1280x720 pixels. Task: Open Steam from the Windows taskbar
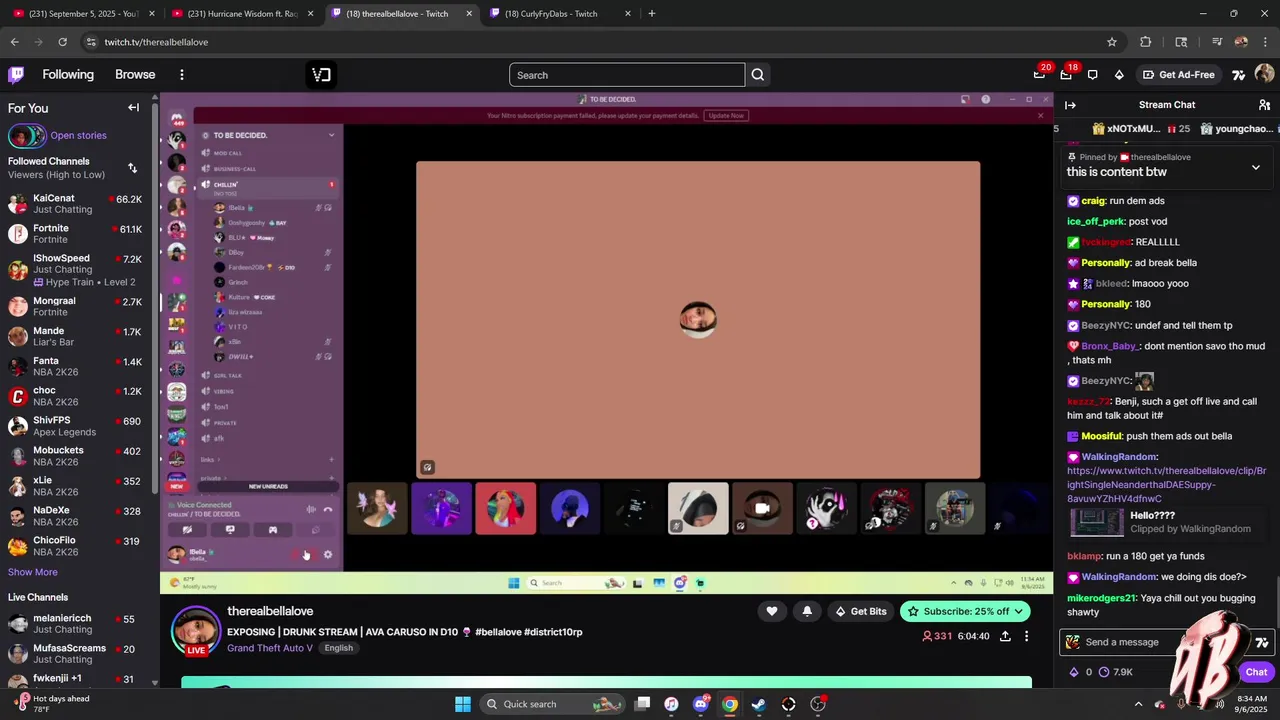tap(759, 704)
